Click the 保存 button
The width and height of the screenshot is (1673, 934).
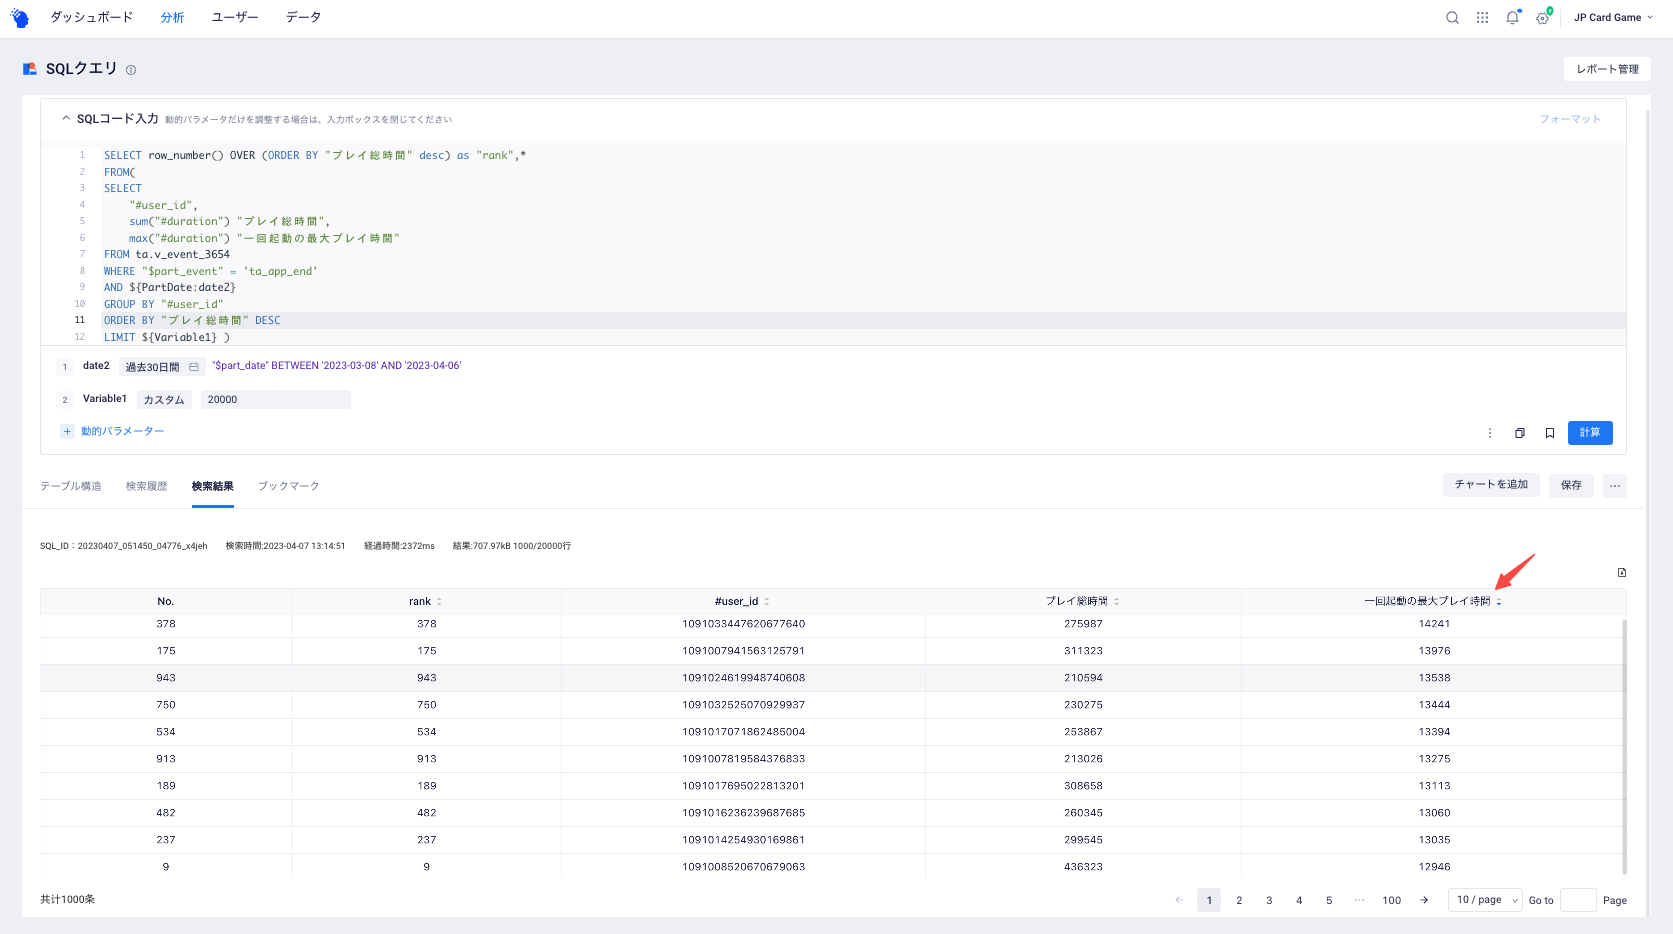[1572, 485]
